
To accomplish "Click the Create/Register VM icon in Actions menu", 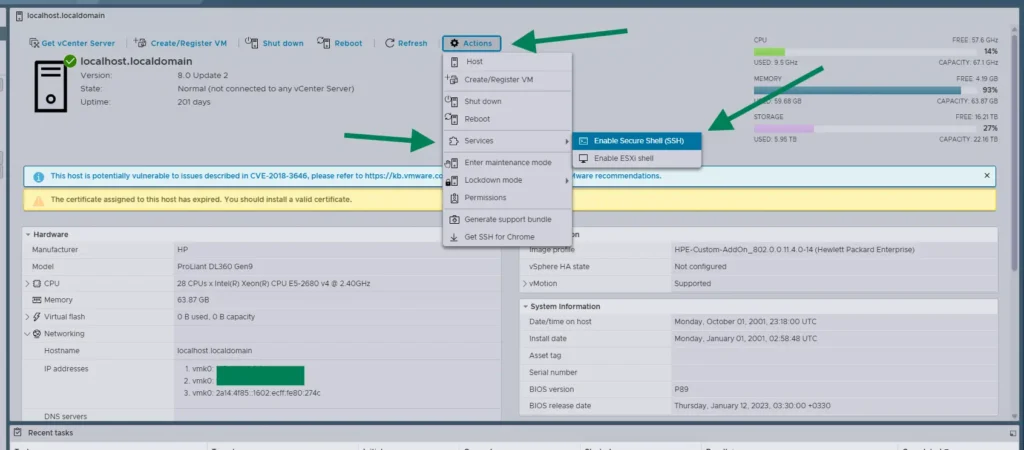I will (452, 79).
